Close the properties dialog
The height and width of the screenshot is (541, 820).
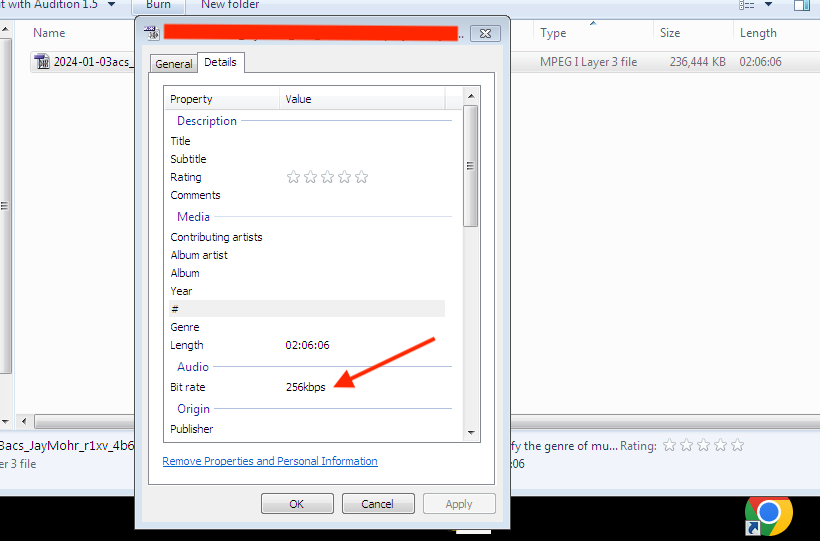pyautogui.click(x=485, y=33)
